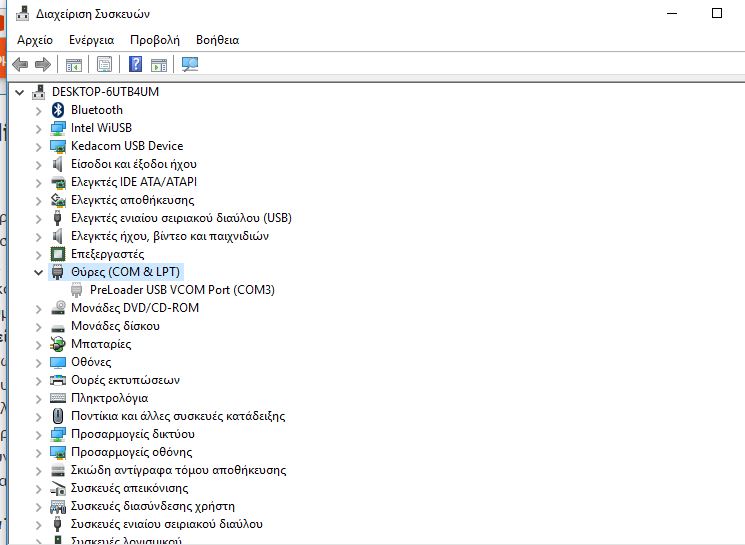Expand the Bluetooth category arrow
This screenshot has height=545, width=745.
point(39,110)
